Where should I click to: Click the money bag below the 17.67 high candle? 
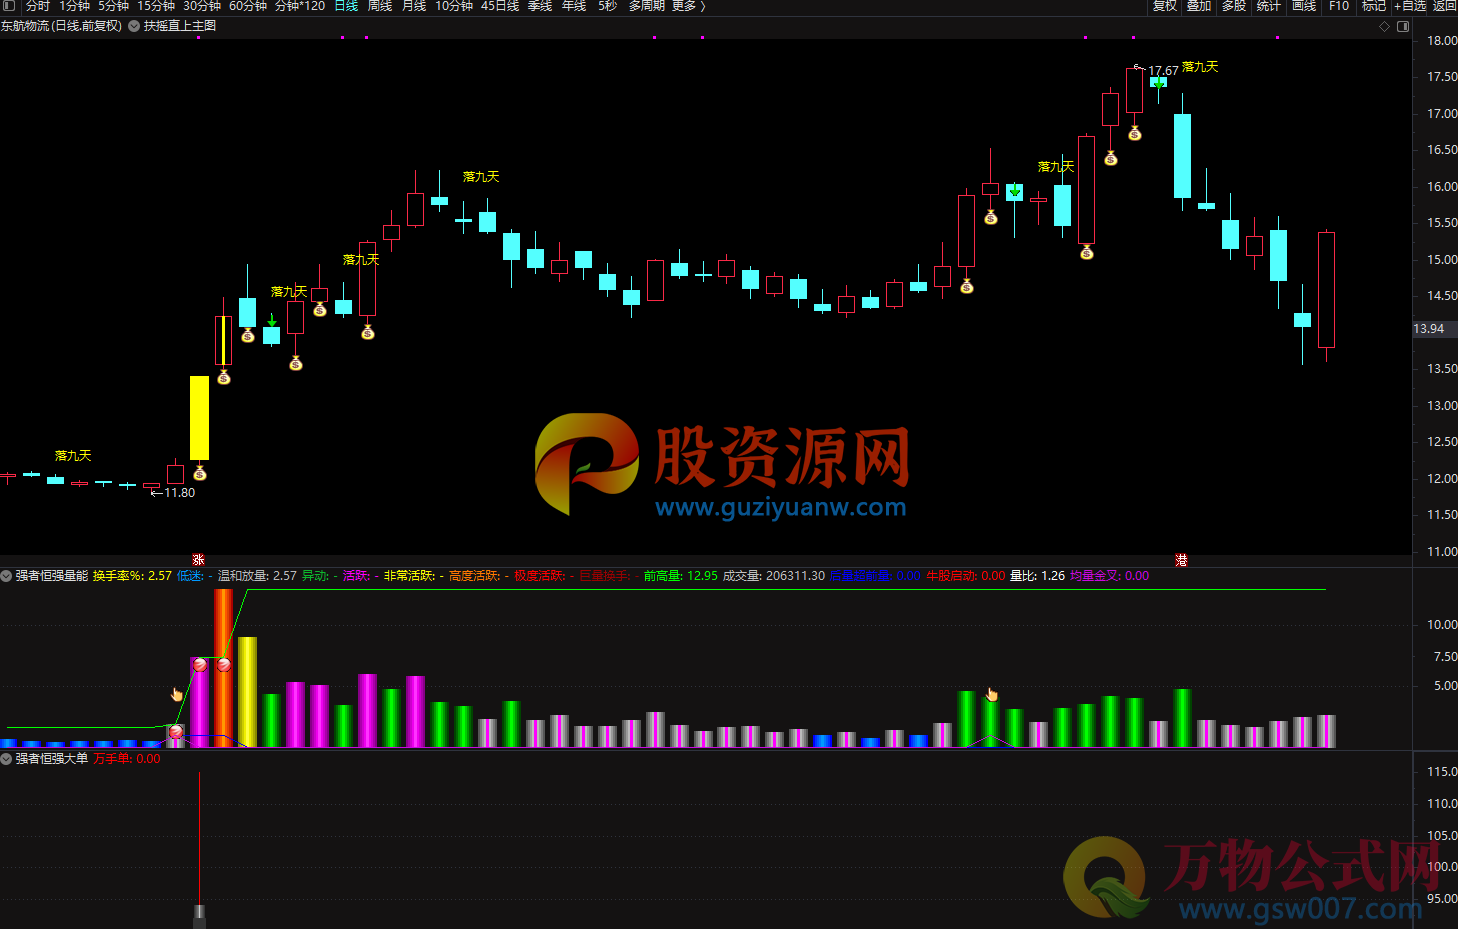[1135, 132]
